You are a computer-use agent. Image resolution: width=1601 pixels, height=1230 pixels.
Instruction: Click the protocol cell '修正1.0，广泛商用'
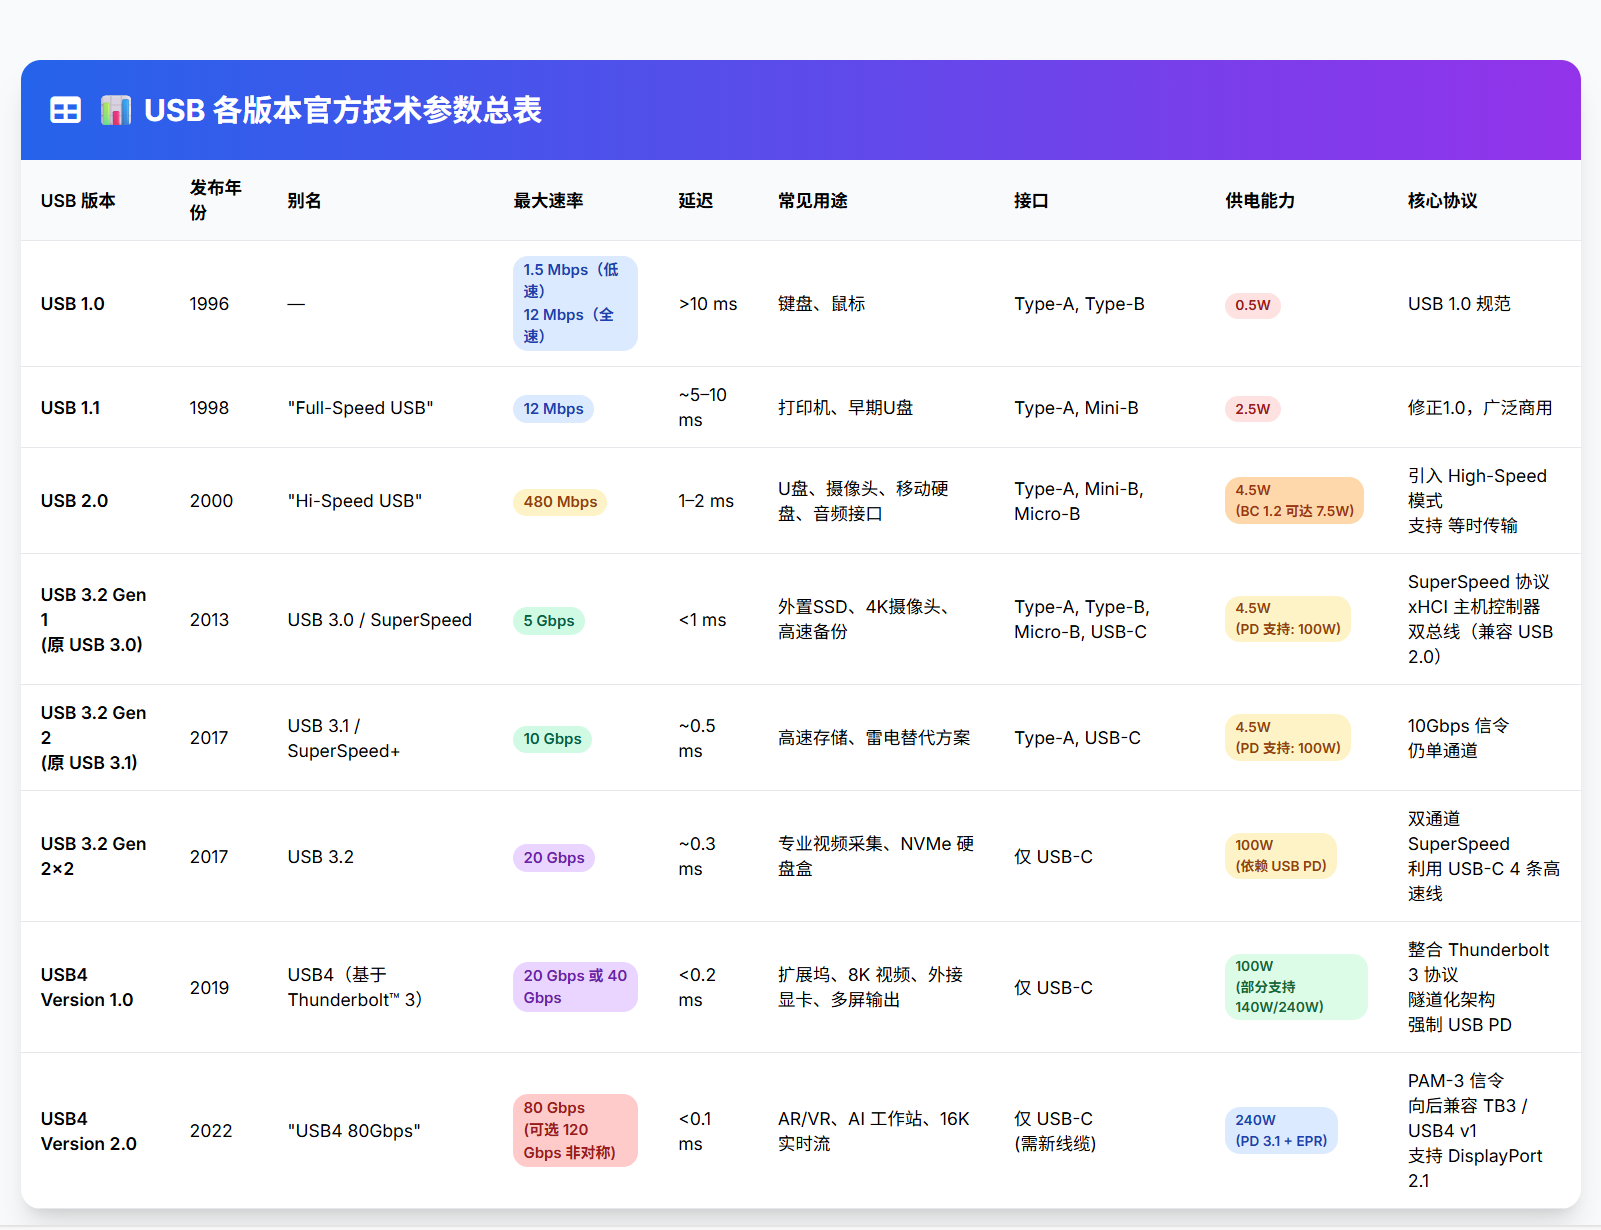[1480, 408]
